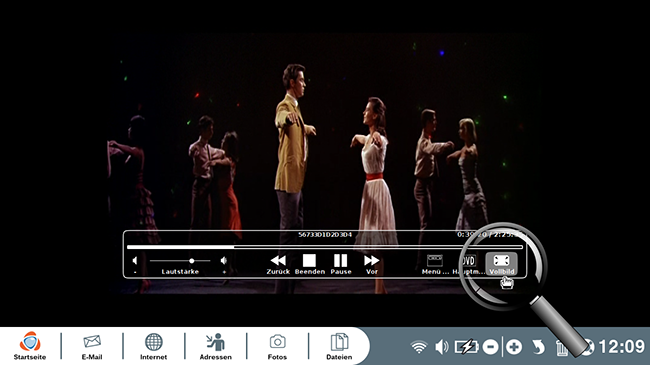Pause the movie

[x=341, y=264]
